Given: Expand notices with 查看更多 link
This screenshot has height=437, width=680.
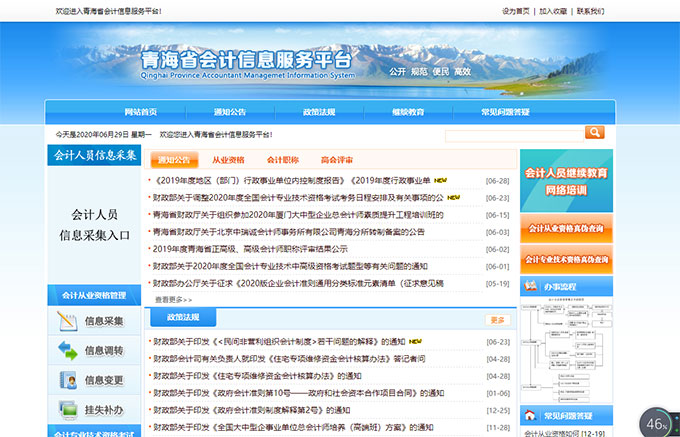Looking at the screenshot, I should tap(173, 299).
